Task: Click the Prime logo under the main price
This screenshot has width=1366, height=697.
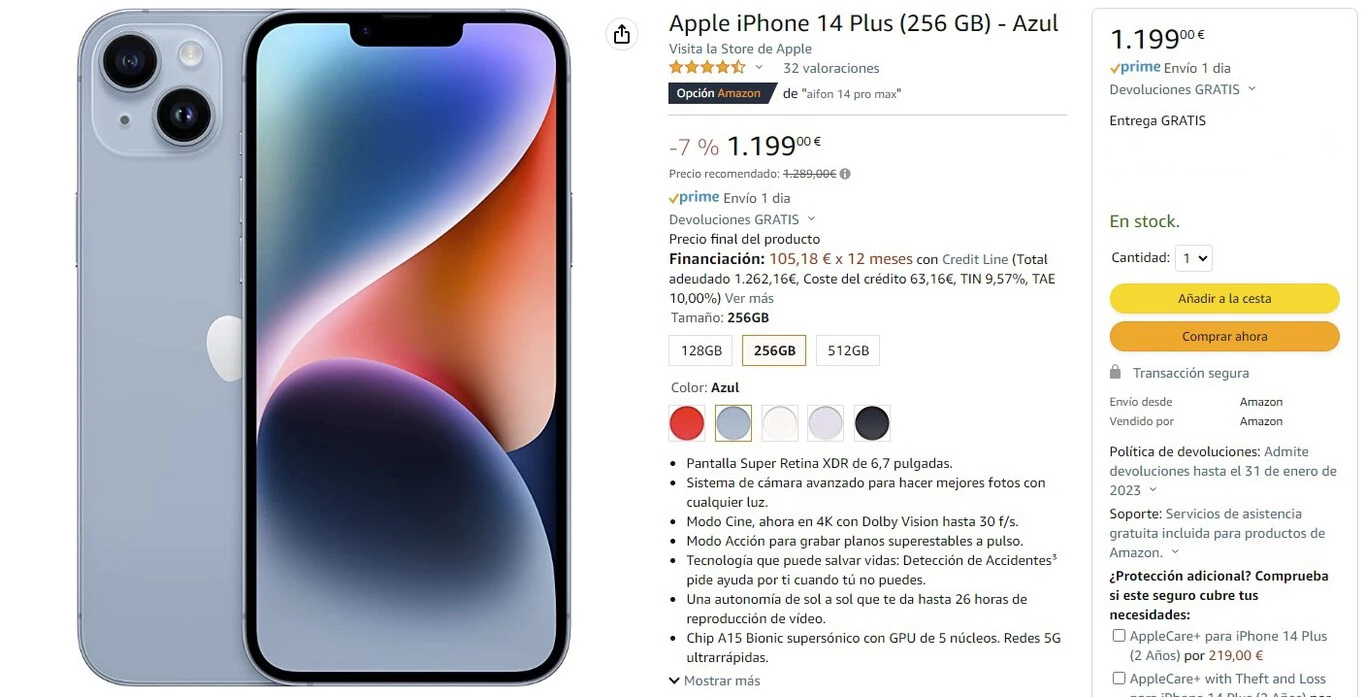Action: point(694,198)
